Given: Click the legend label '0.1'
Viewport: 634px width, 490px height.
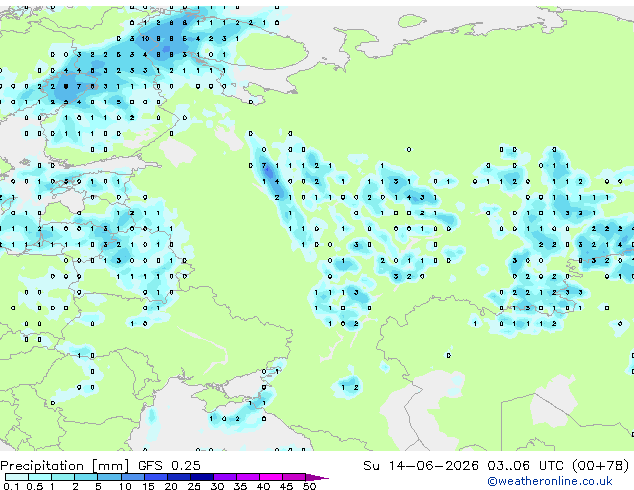Looking at the screenshot, I should pyautogui.click(x=11, y=486).
